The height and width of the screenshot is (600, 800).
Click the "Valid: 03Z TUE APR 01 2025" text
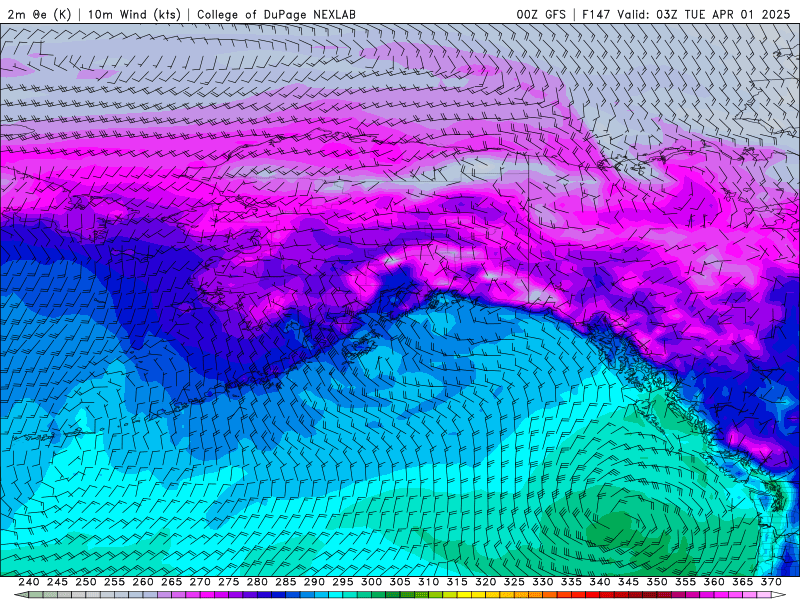pos(703,14)
